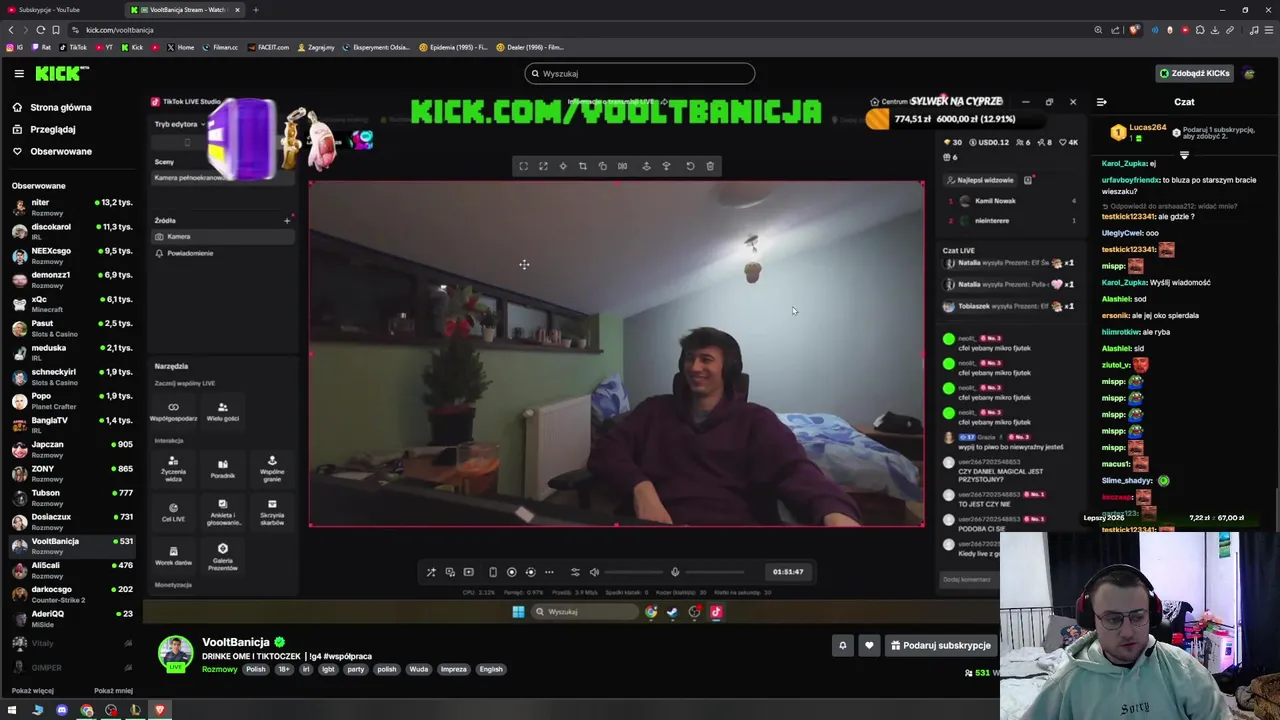This screenshot has height=720, width=1280.
Task: Click the KICK logo
Action: 62,73
